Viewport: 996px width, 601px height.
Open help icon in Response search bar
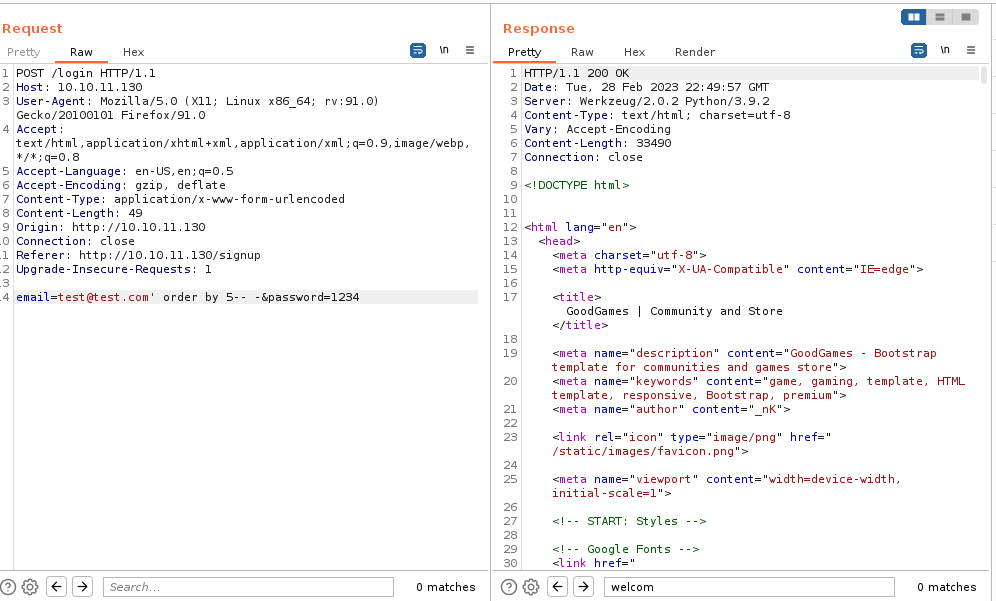(x=509, y=587)
